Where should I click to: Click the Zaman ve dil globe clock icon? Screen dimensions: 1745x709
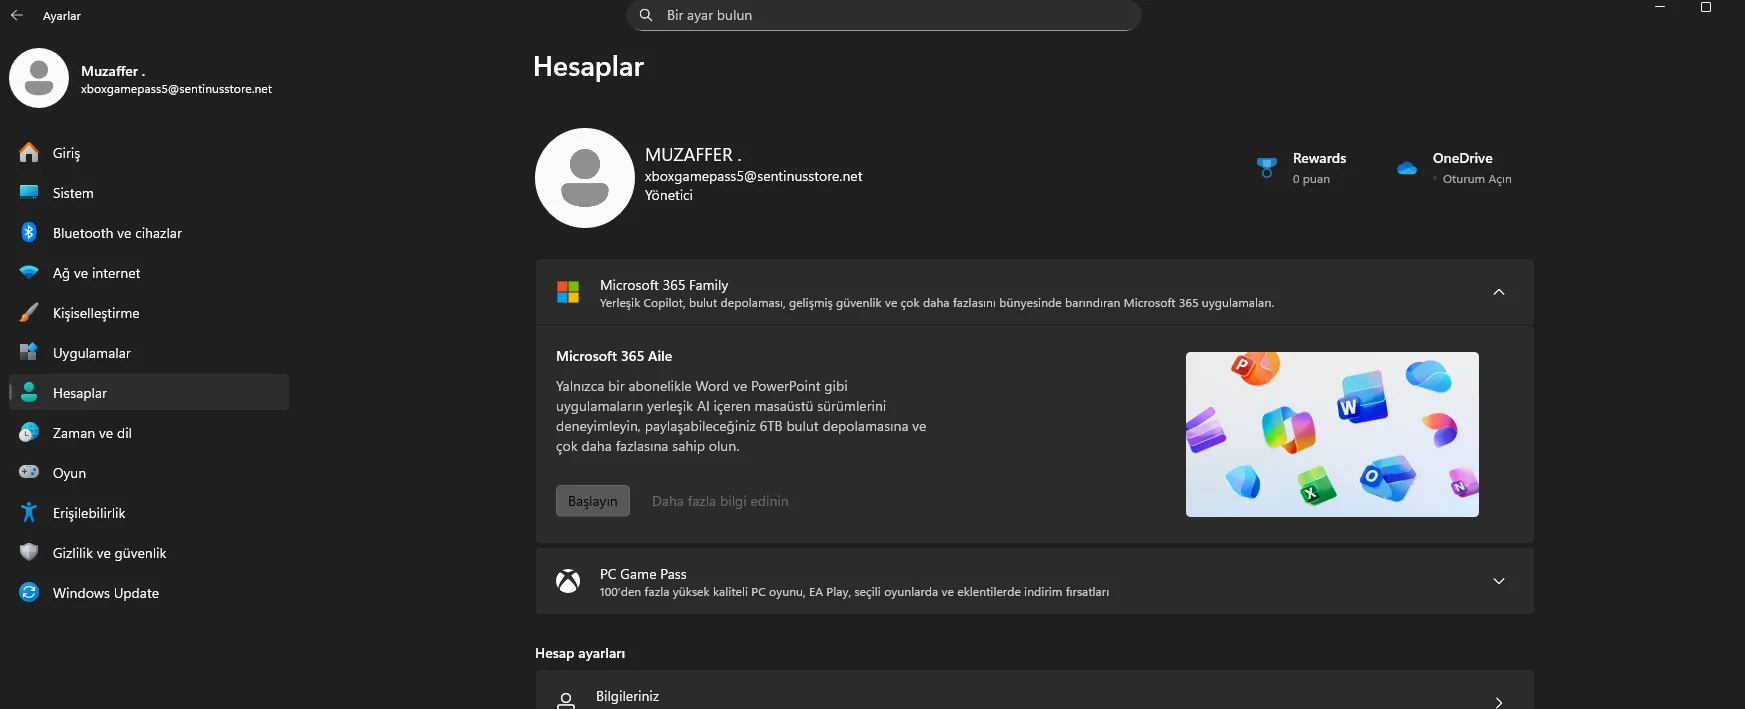coord(29,432)
